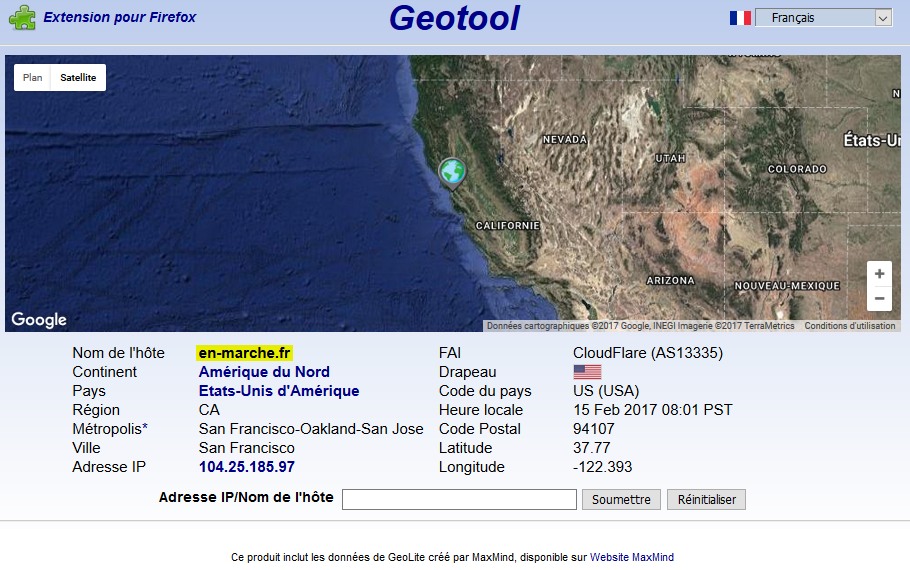Open the Amérique du Nord continent link
The width and height of the screenshot is (910, 570).
264,372
